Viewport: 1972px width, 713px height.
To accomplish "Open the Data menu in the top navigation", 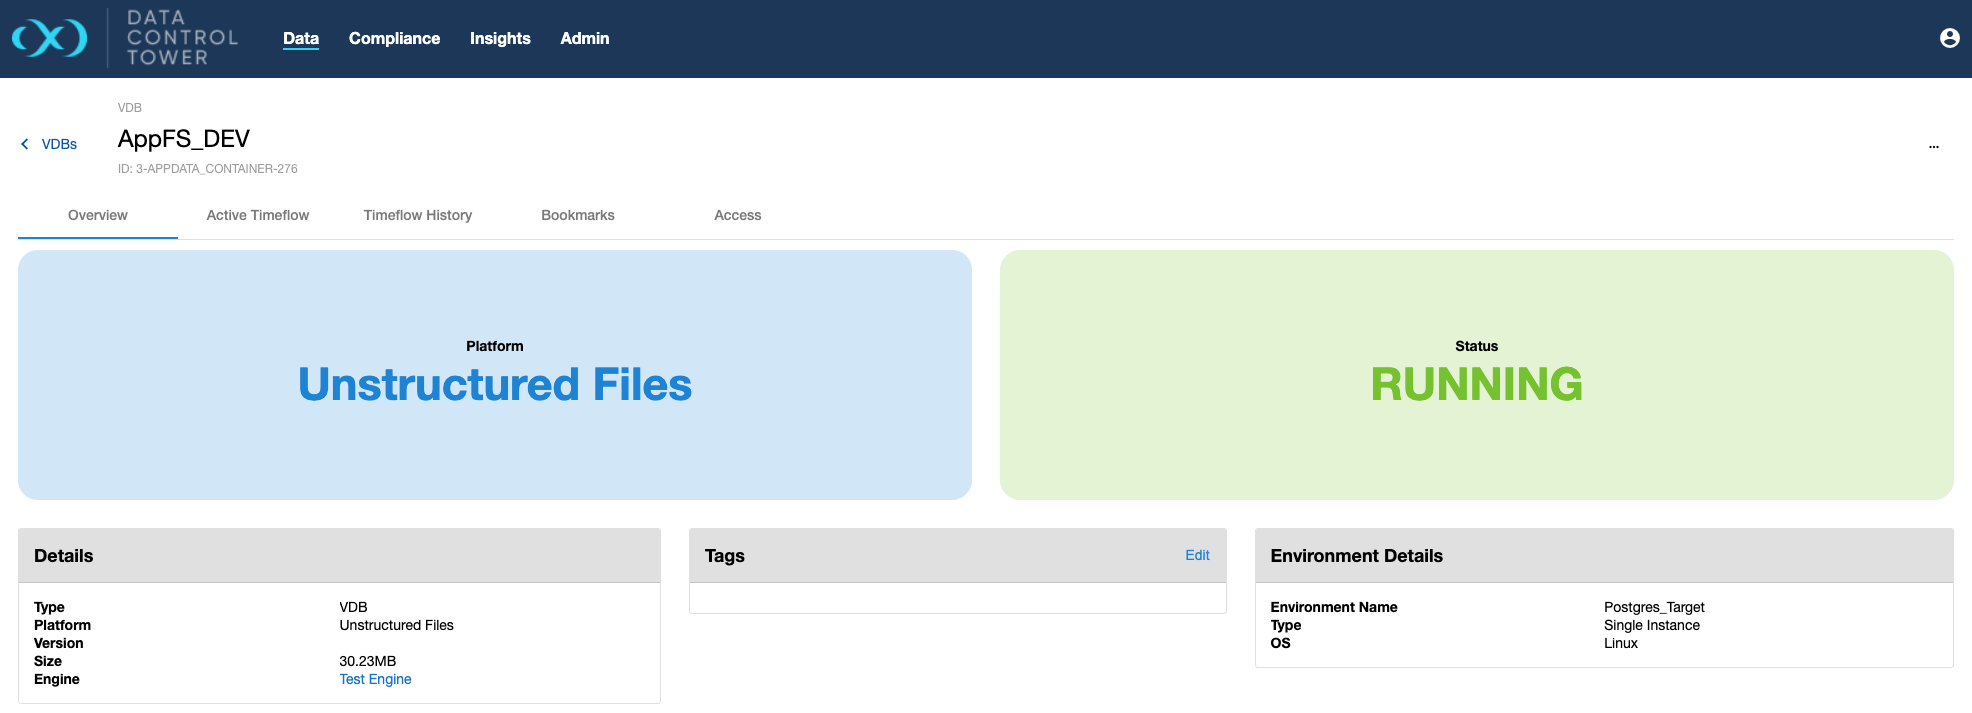I will coord(300,38).
